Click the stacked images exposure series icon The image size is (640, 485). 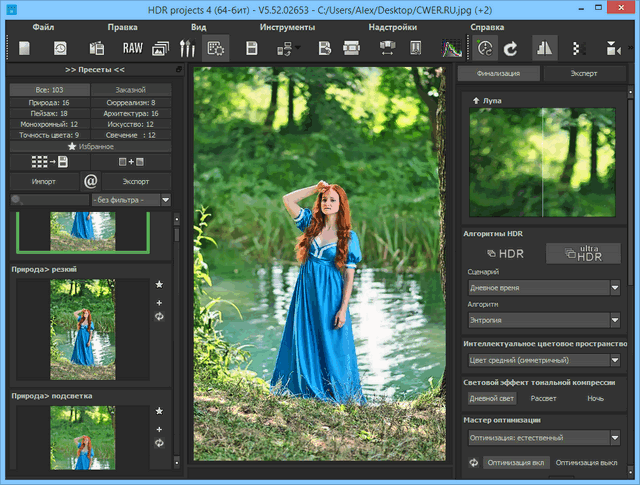160,49
